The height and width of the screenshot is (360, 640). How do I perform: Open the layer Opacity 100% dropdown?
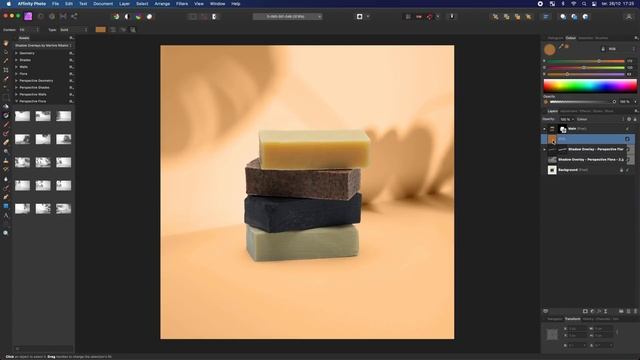[567, 119]
